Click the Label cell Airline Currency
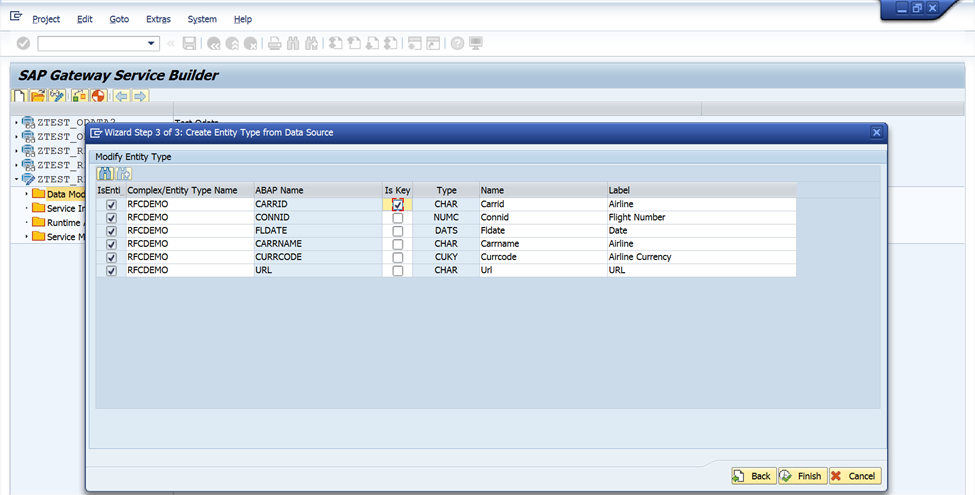The width and height of the screenshot is (975, 495). (701, 257)
